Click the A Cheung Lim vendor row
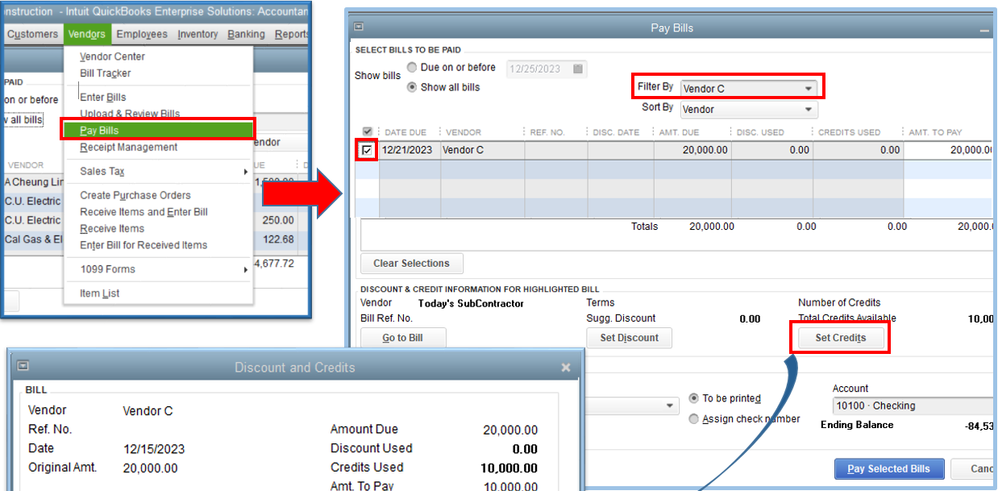 click(x=34, y=182)
